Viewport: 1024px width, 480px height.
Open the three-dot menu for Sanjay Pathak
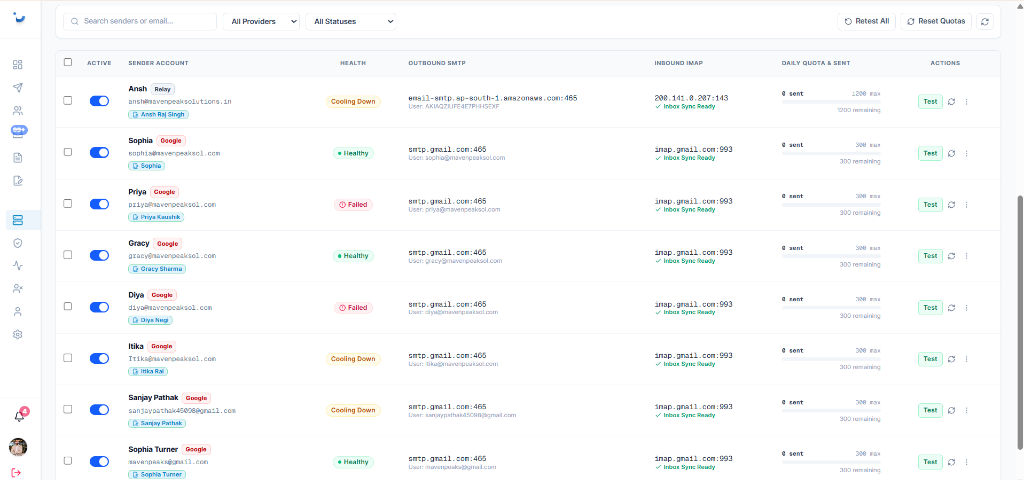967,410
